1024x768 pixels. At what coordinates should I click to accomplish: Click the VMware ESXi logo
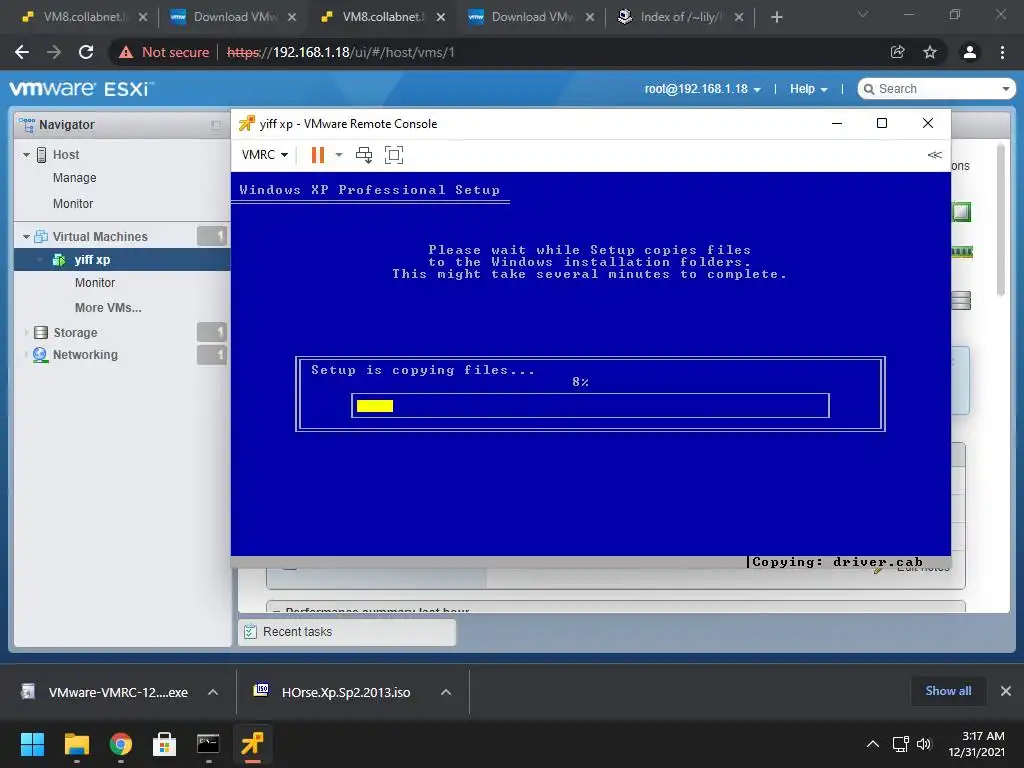click(81, 89)
